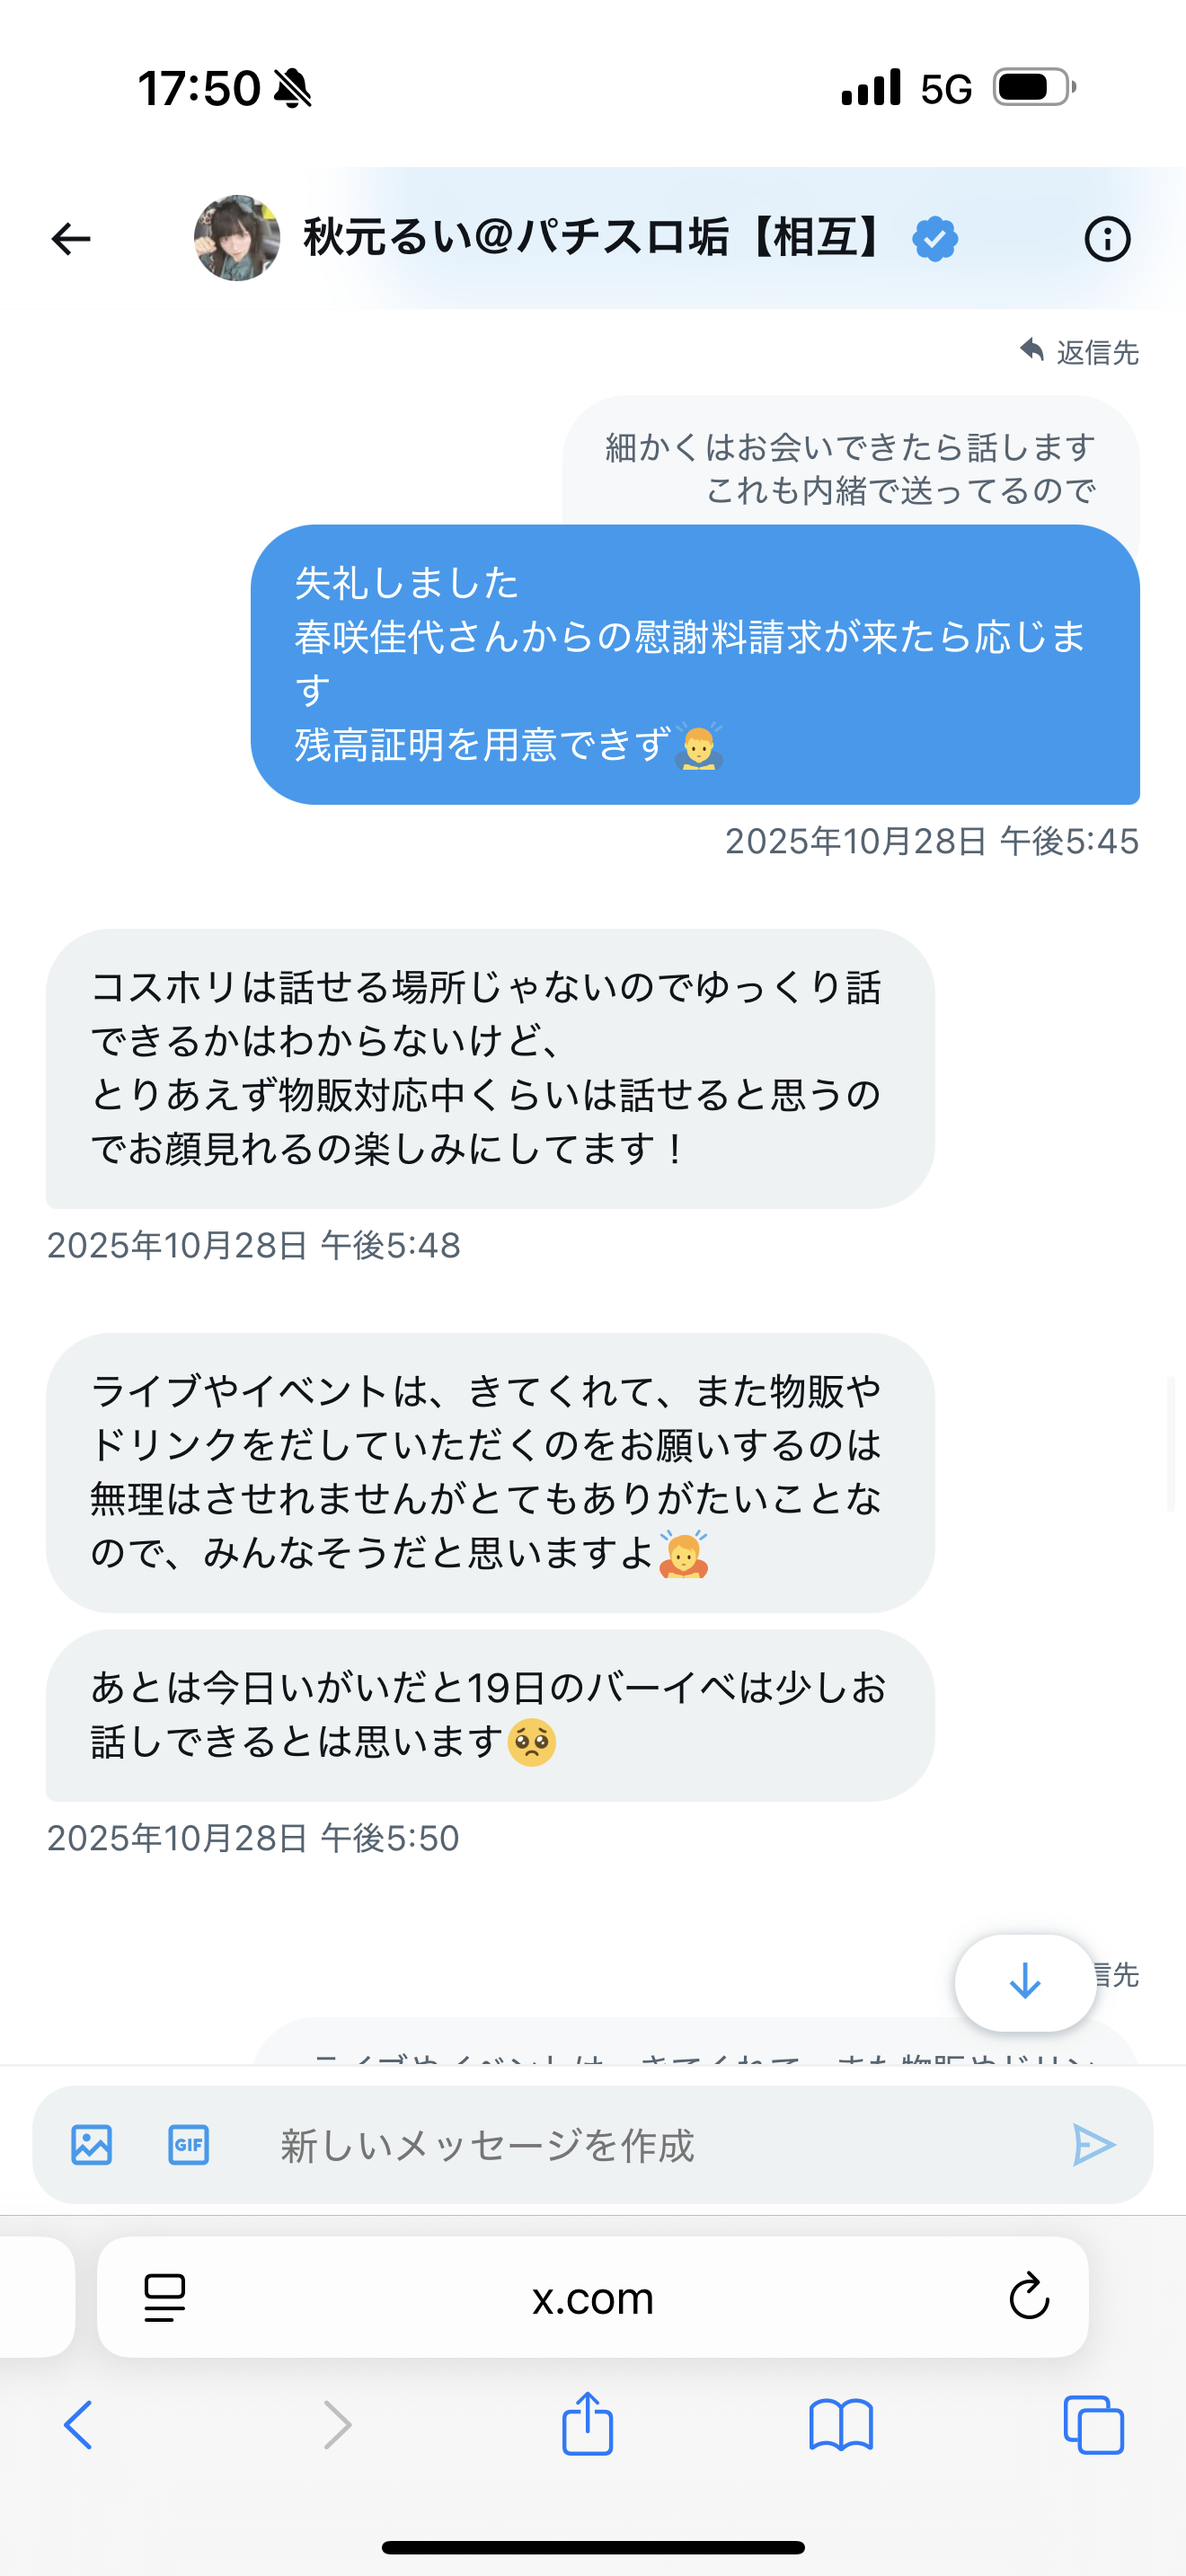Jump to latest message down-arrow button

click(1025, 1981)
